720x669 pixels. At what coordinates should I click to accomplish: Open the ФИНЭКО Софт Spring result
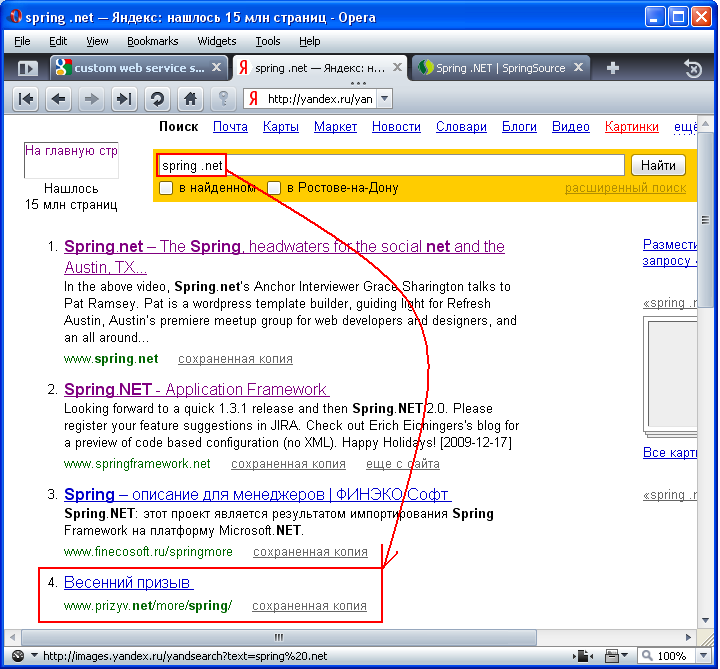coord(257,495)
